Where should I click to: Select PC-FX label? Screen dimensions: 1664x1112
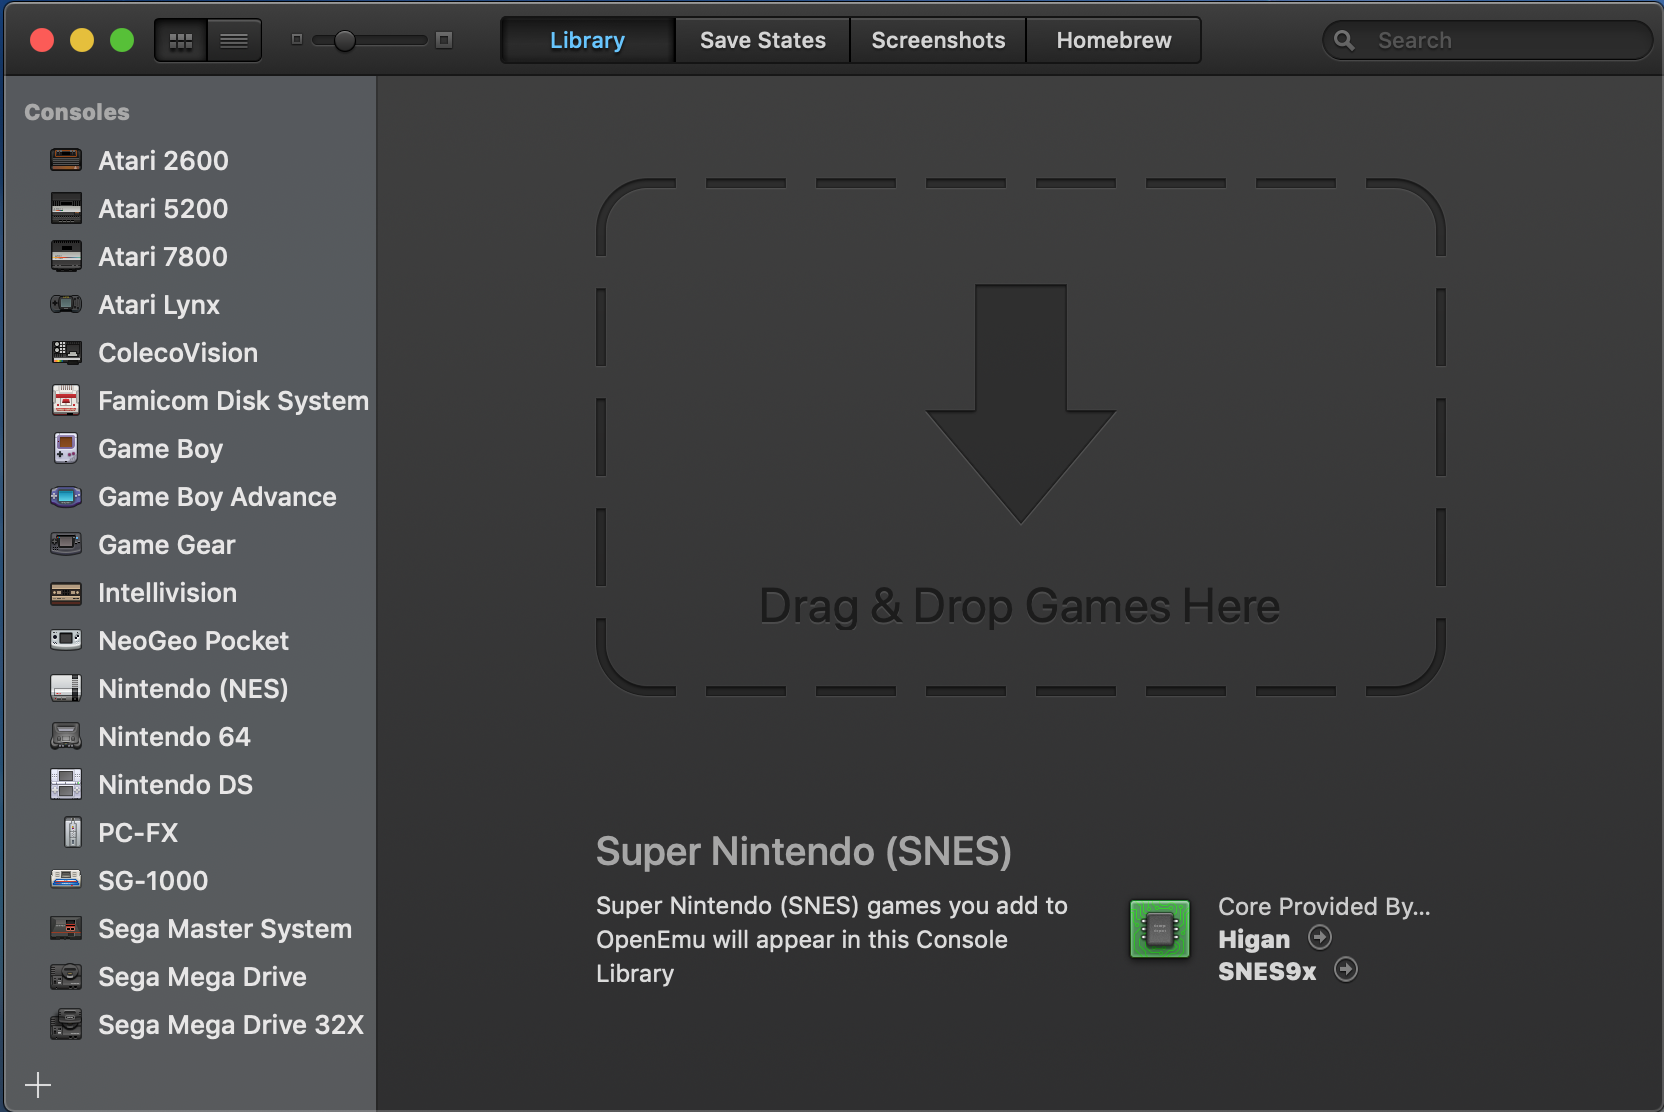pyautogui.click(x=138, y=833)
